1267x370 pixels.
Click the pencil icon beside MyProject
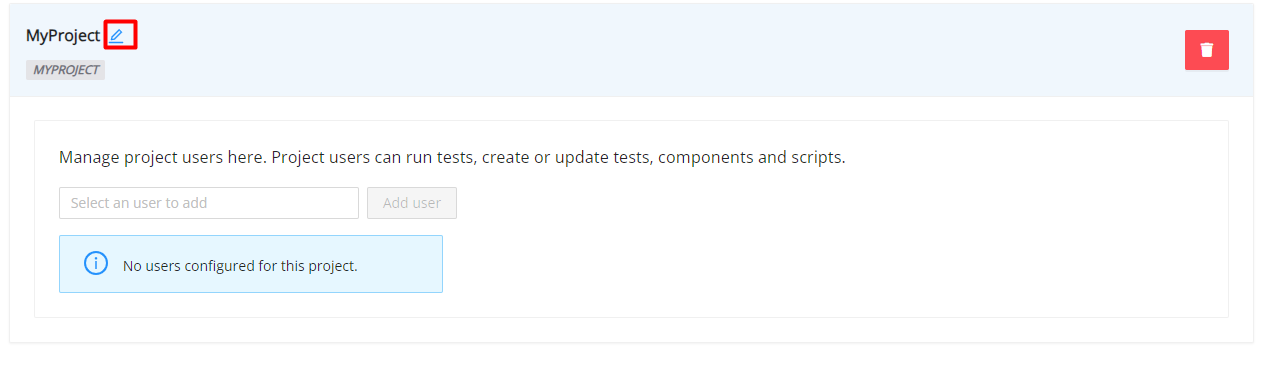coord(117,36)
